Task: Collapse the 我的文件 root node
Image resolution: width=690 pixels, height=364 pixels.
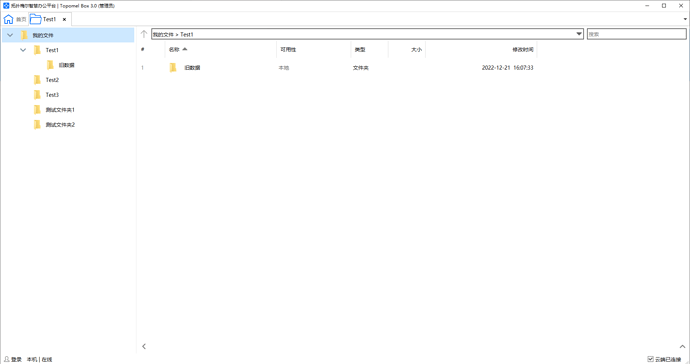Action: click(10, 35)
